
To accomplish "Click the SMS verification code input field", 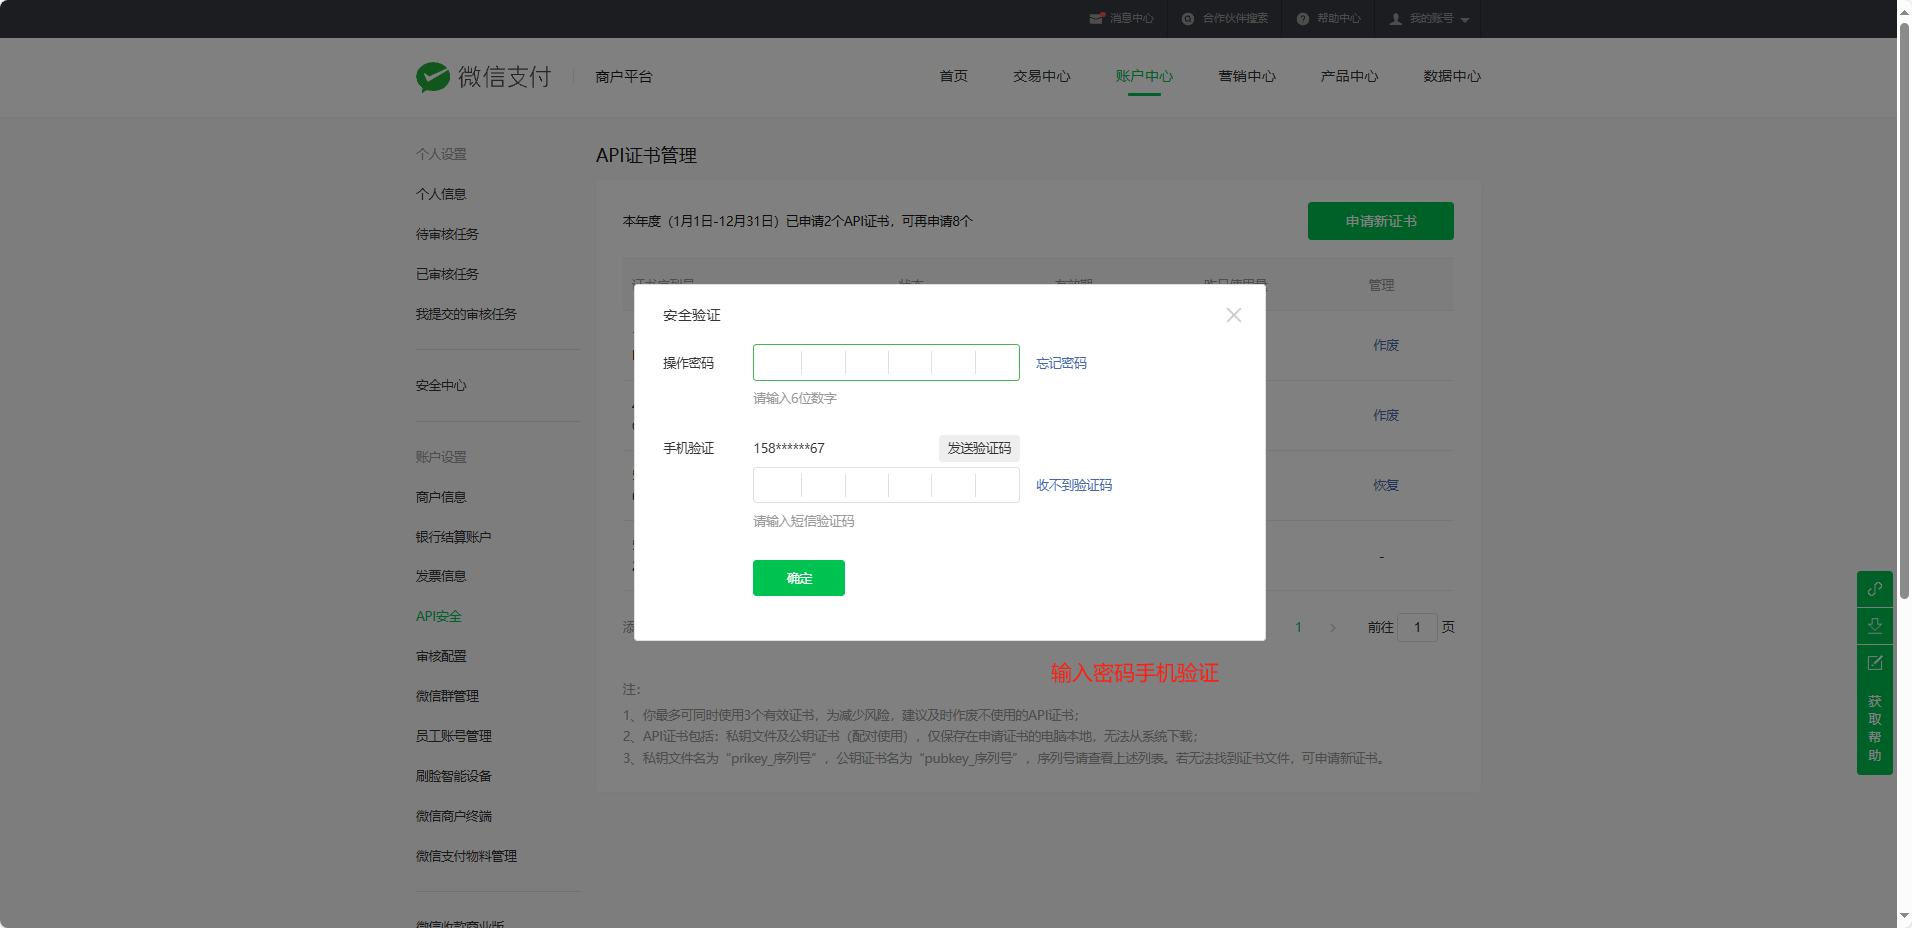I will 885,485.
